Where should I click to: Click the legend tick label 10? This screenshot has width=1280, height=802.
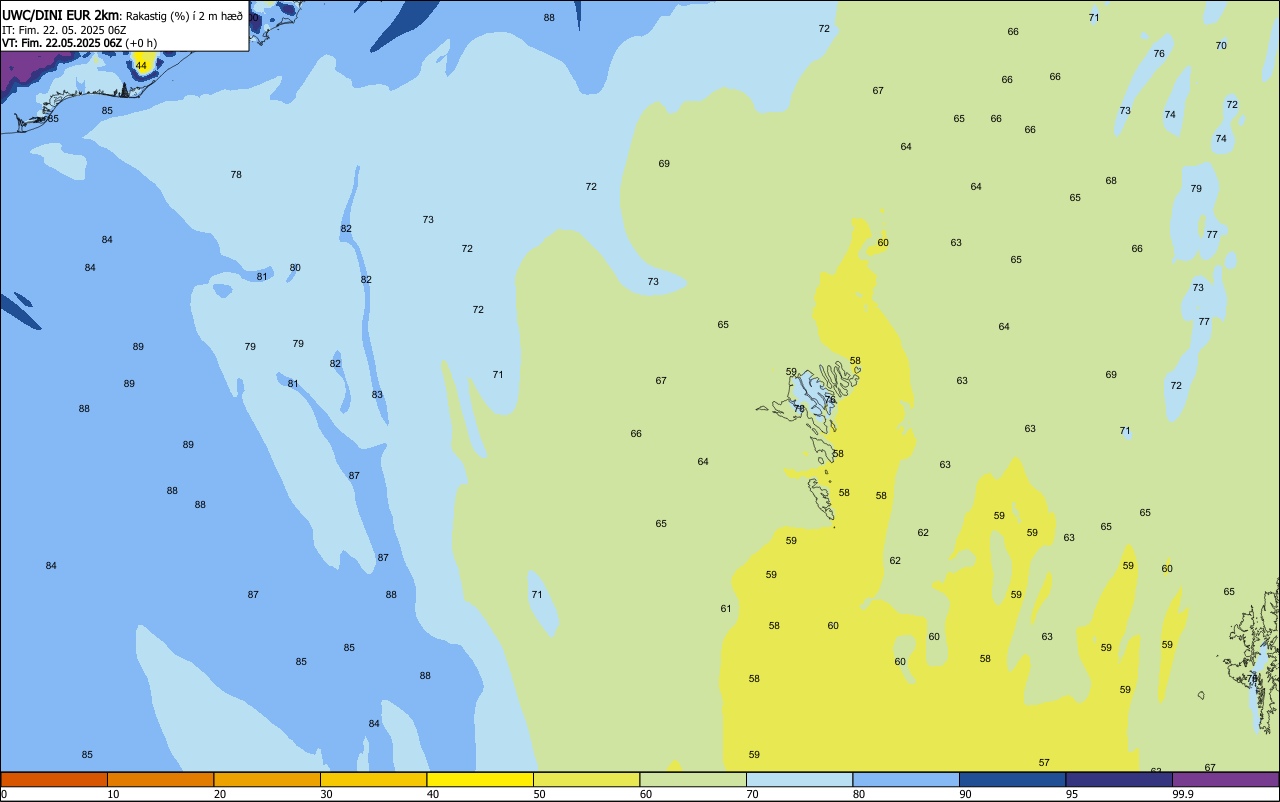click(x=113, y=794)
